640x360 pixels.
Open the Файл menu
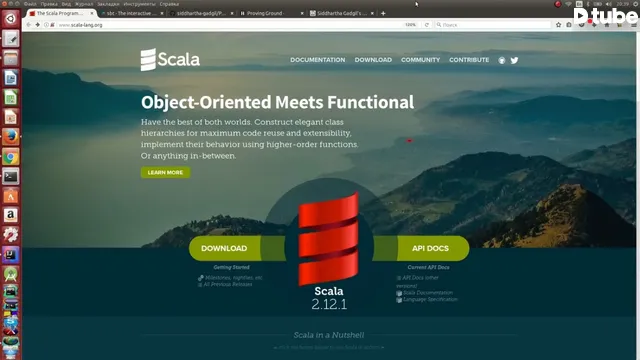[30, 4]
